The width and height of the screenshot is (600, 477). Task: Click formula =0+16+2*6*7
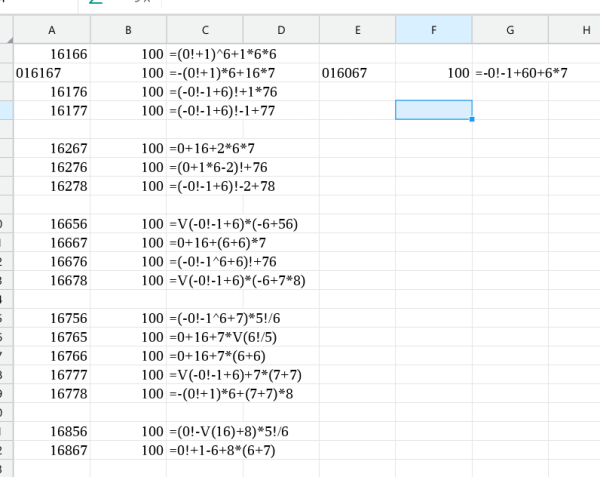click(x=212, y=148)
